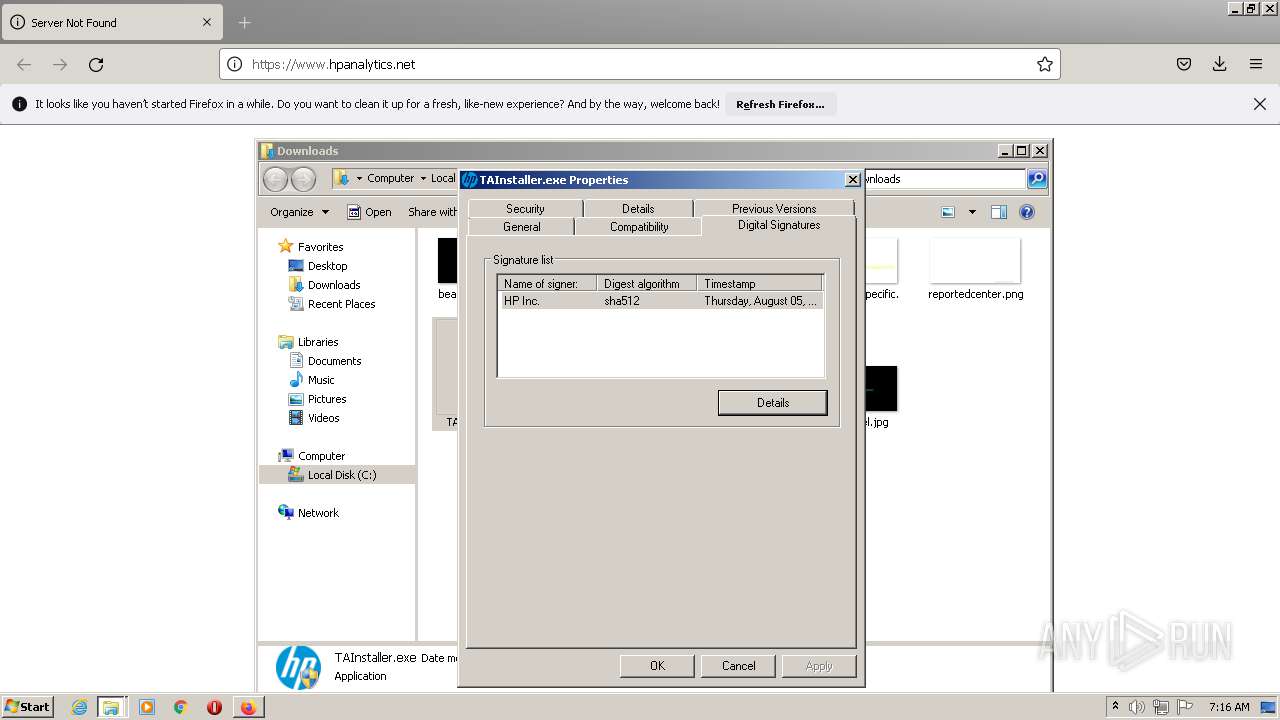Open a new Firefox tab

[245, 22]
